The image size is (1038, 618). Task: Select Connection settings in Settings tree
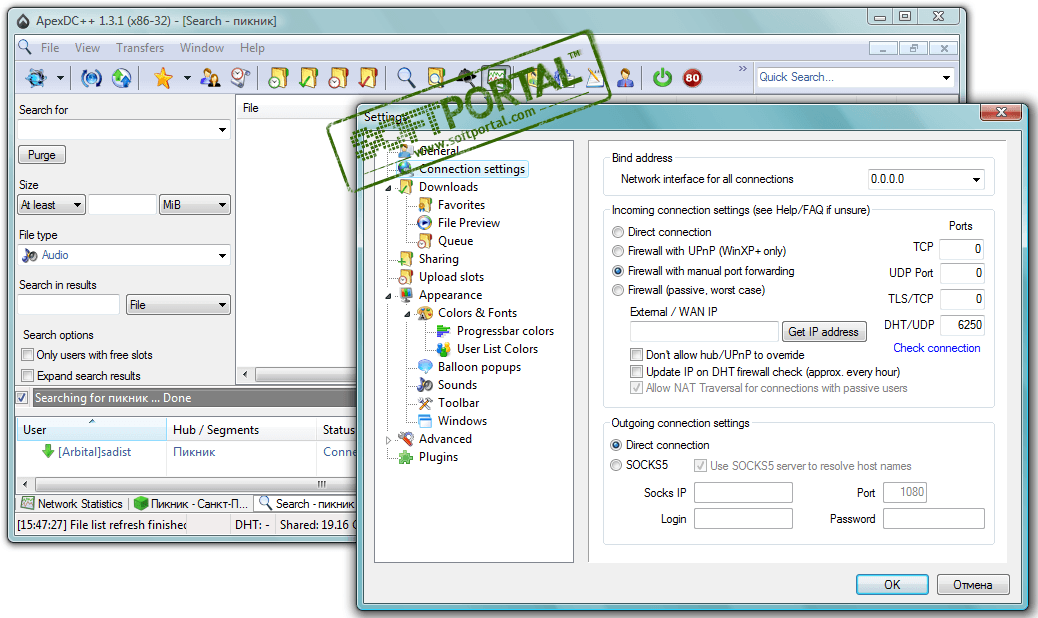coord(471,169)
